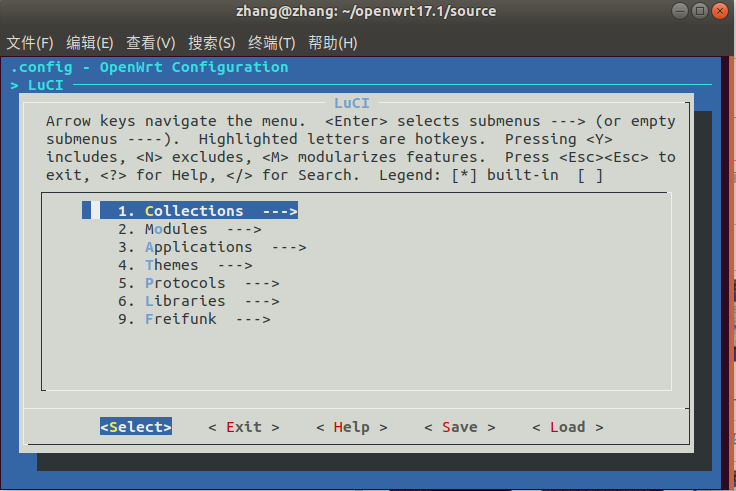This screenshot has height=491, width=736.
Task: Open the 查看(V) menu
Action: click(x=150, y=43)
